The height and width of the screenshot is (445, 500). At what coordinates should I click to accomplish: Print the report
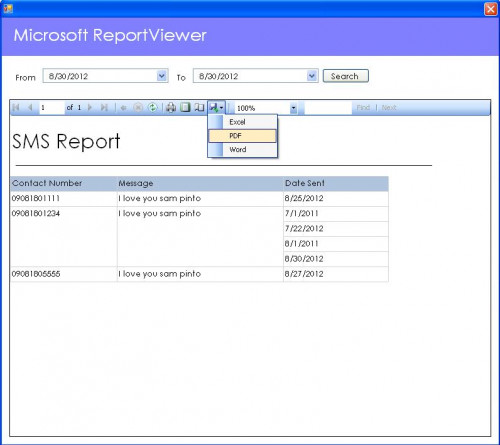click(171, 107)
